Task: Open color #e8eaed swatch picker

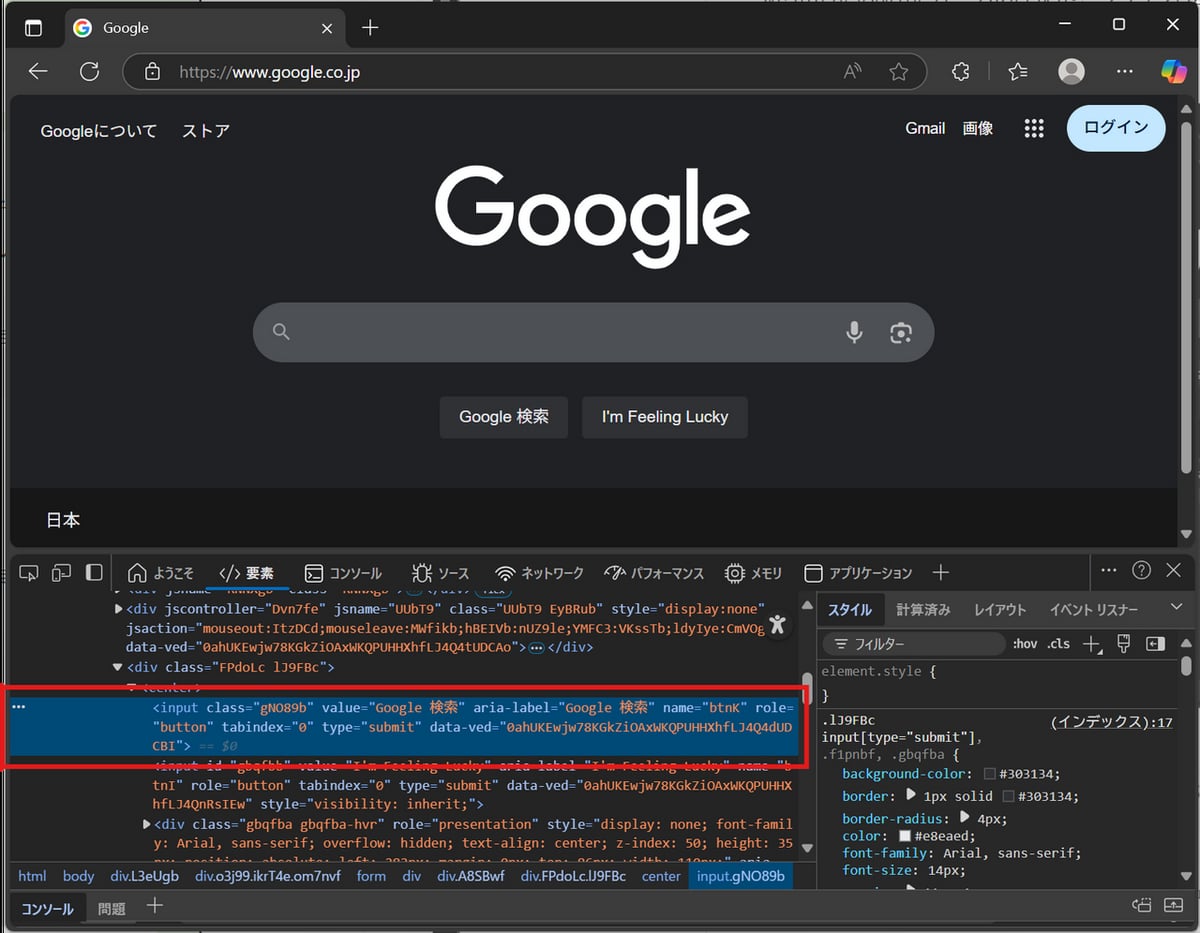Action: [905, 836]
